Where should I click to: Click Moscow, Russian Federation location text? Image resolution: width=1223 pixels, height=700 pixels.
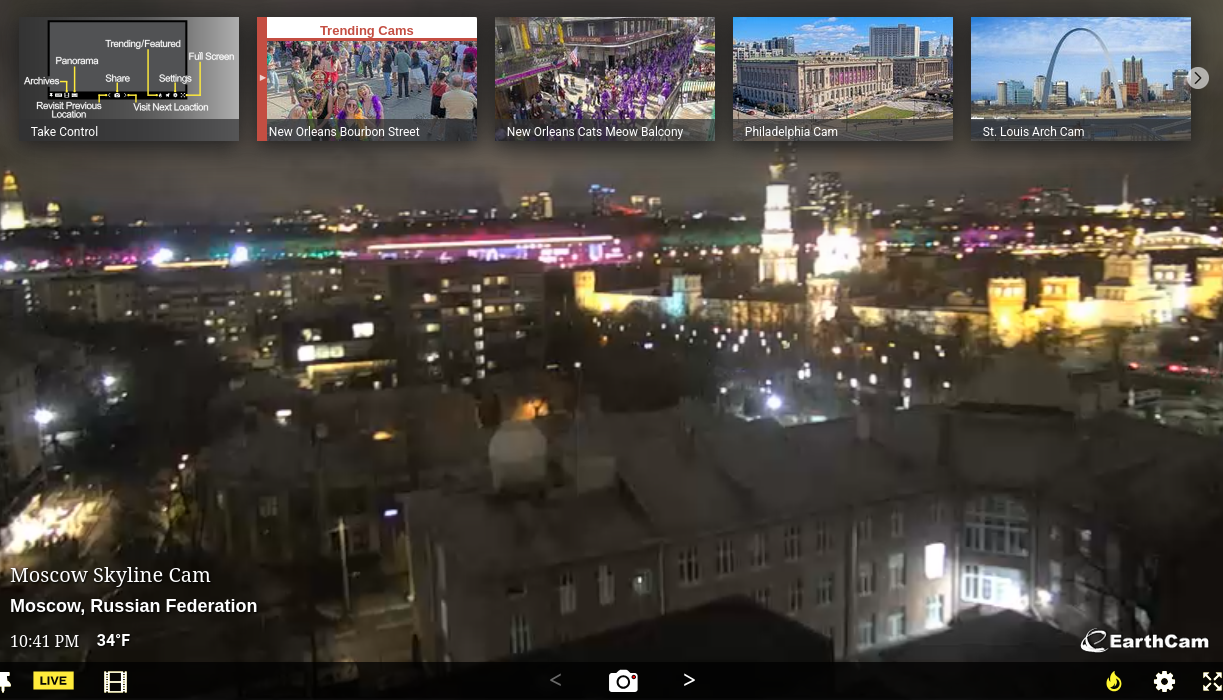[133, 606]
